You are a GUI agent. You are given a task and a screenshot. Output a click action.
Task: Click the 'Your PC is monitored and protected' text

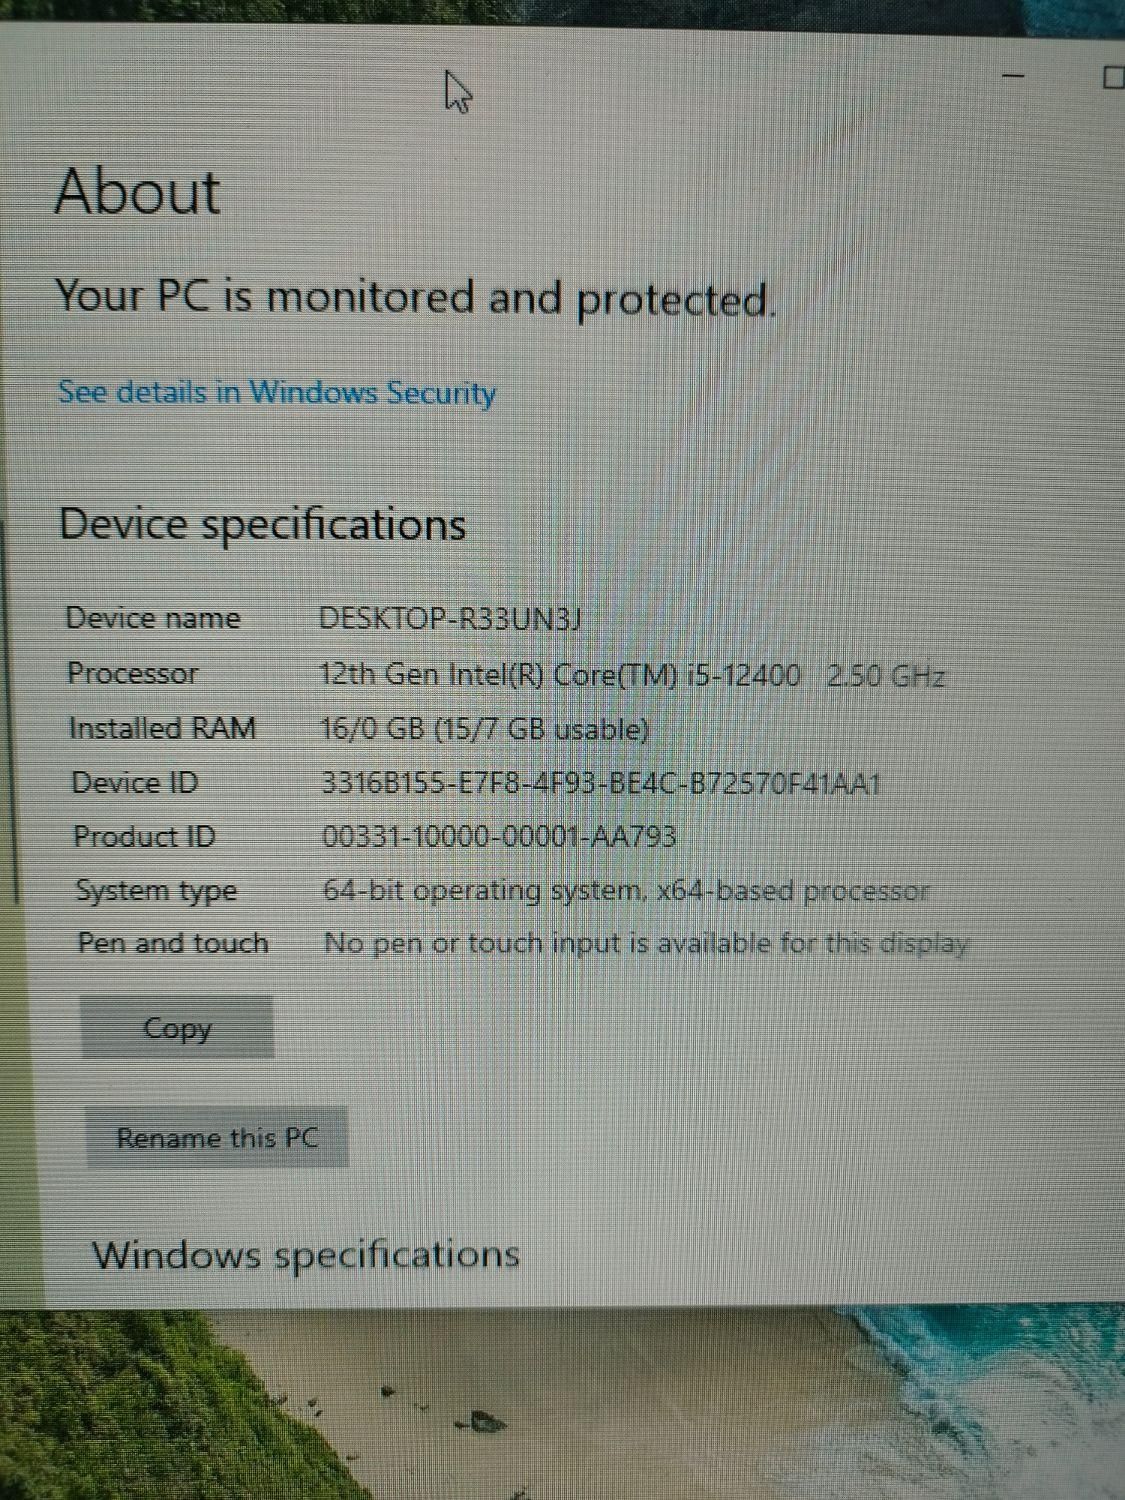point(415,298)
